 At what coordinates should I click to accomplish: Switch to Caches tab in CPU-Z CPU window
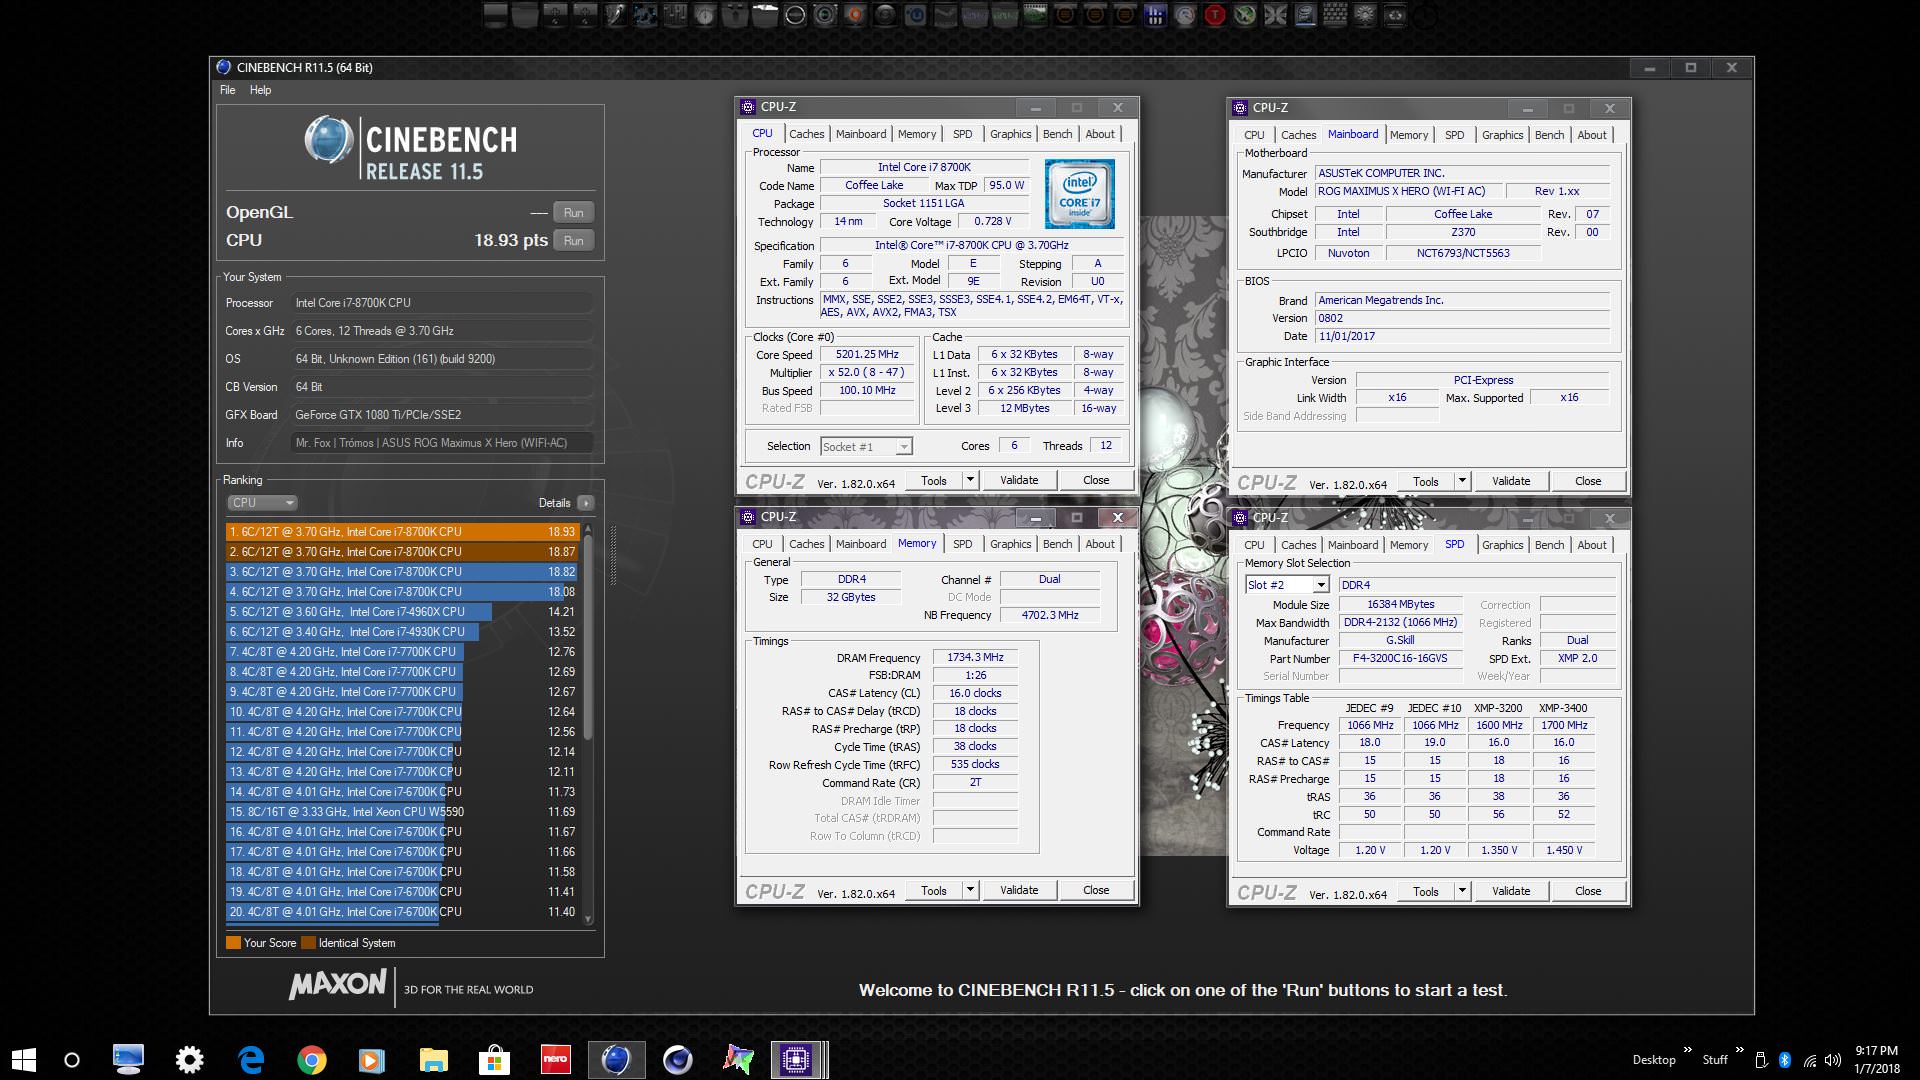[x=806, y=134]
